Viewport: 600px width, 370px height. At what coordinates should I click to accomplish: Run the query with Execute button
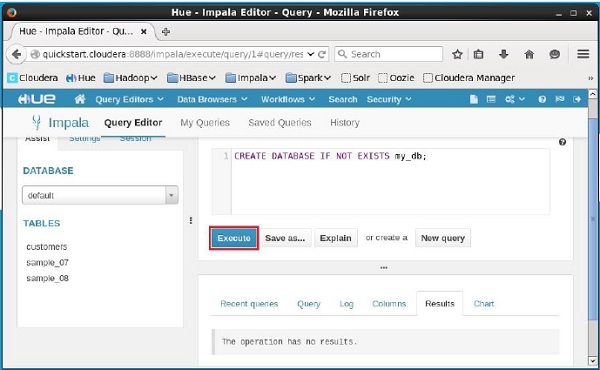[x=234, y=238]
